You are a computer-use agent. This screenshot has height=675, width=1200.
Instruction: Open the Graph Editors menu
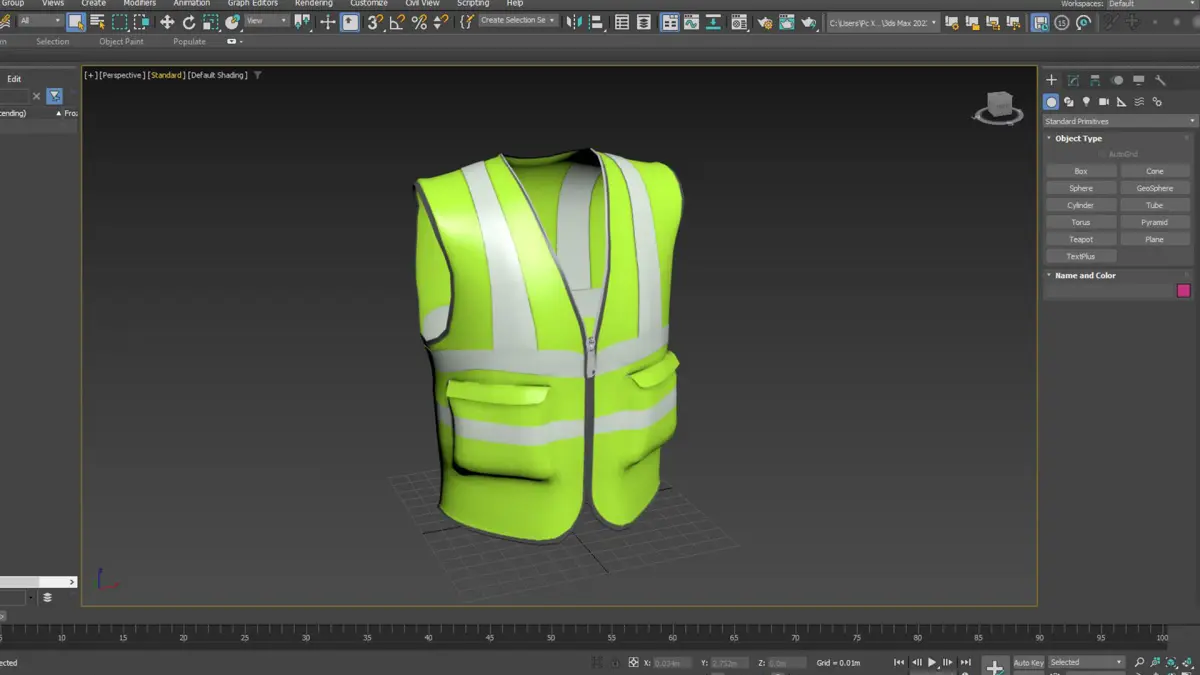tap(252, 4)
